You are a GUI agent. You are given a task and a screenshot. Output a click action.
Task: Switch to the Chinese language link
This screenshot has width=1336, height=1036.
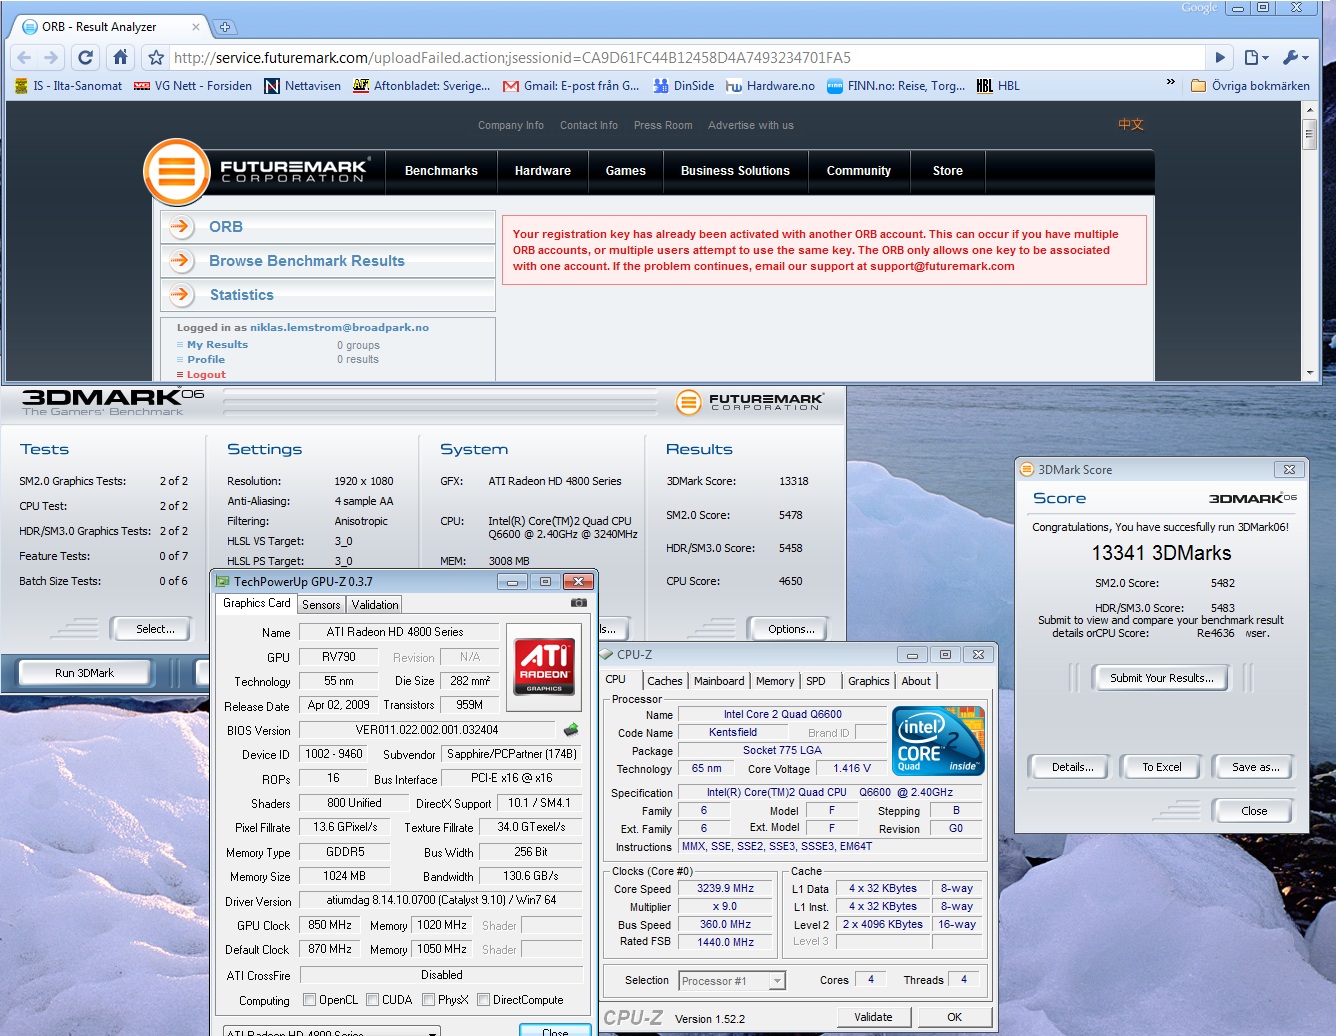click(1131, 124)
